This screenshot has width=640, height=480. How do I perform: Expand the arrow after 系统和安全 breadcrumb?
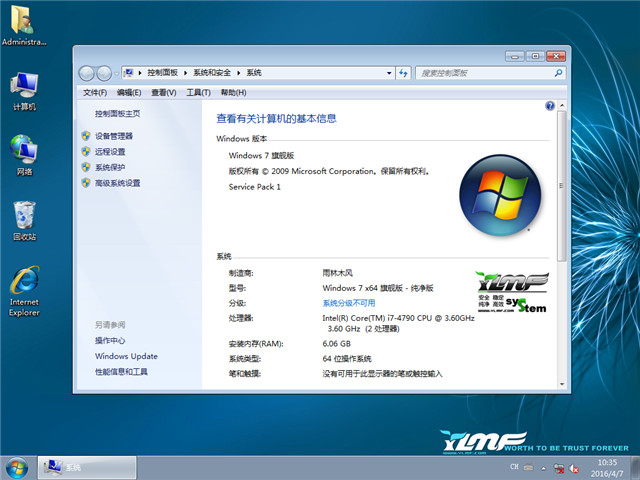239,73
